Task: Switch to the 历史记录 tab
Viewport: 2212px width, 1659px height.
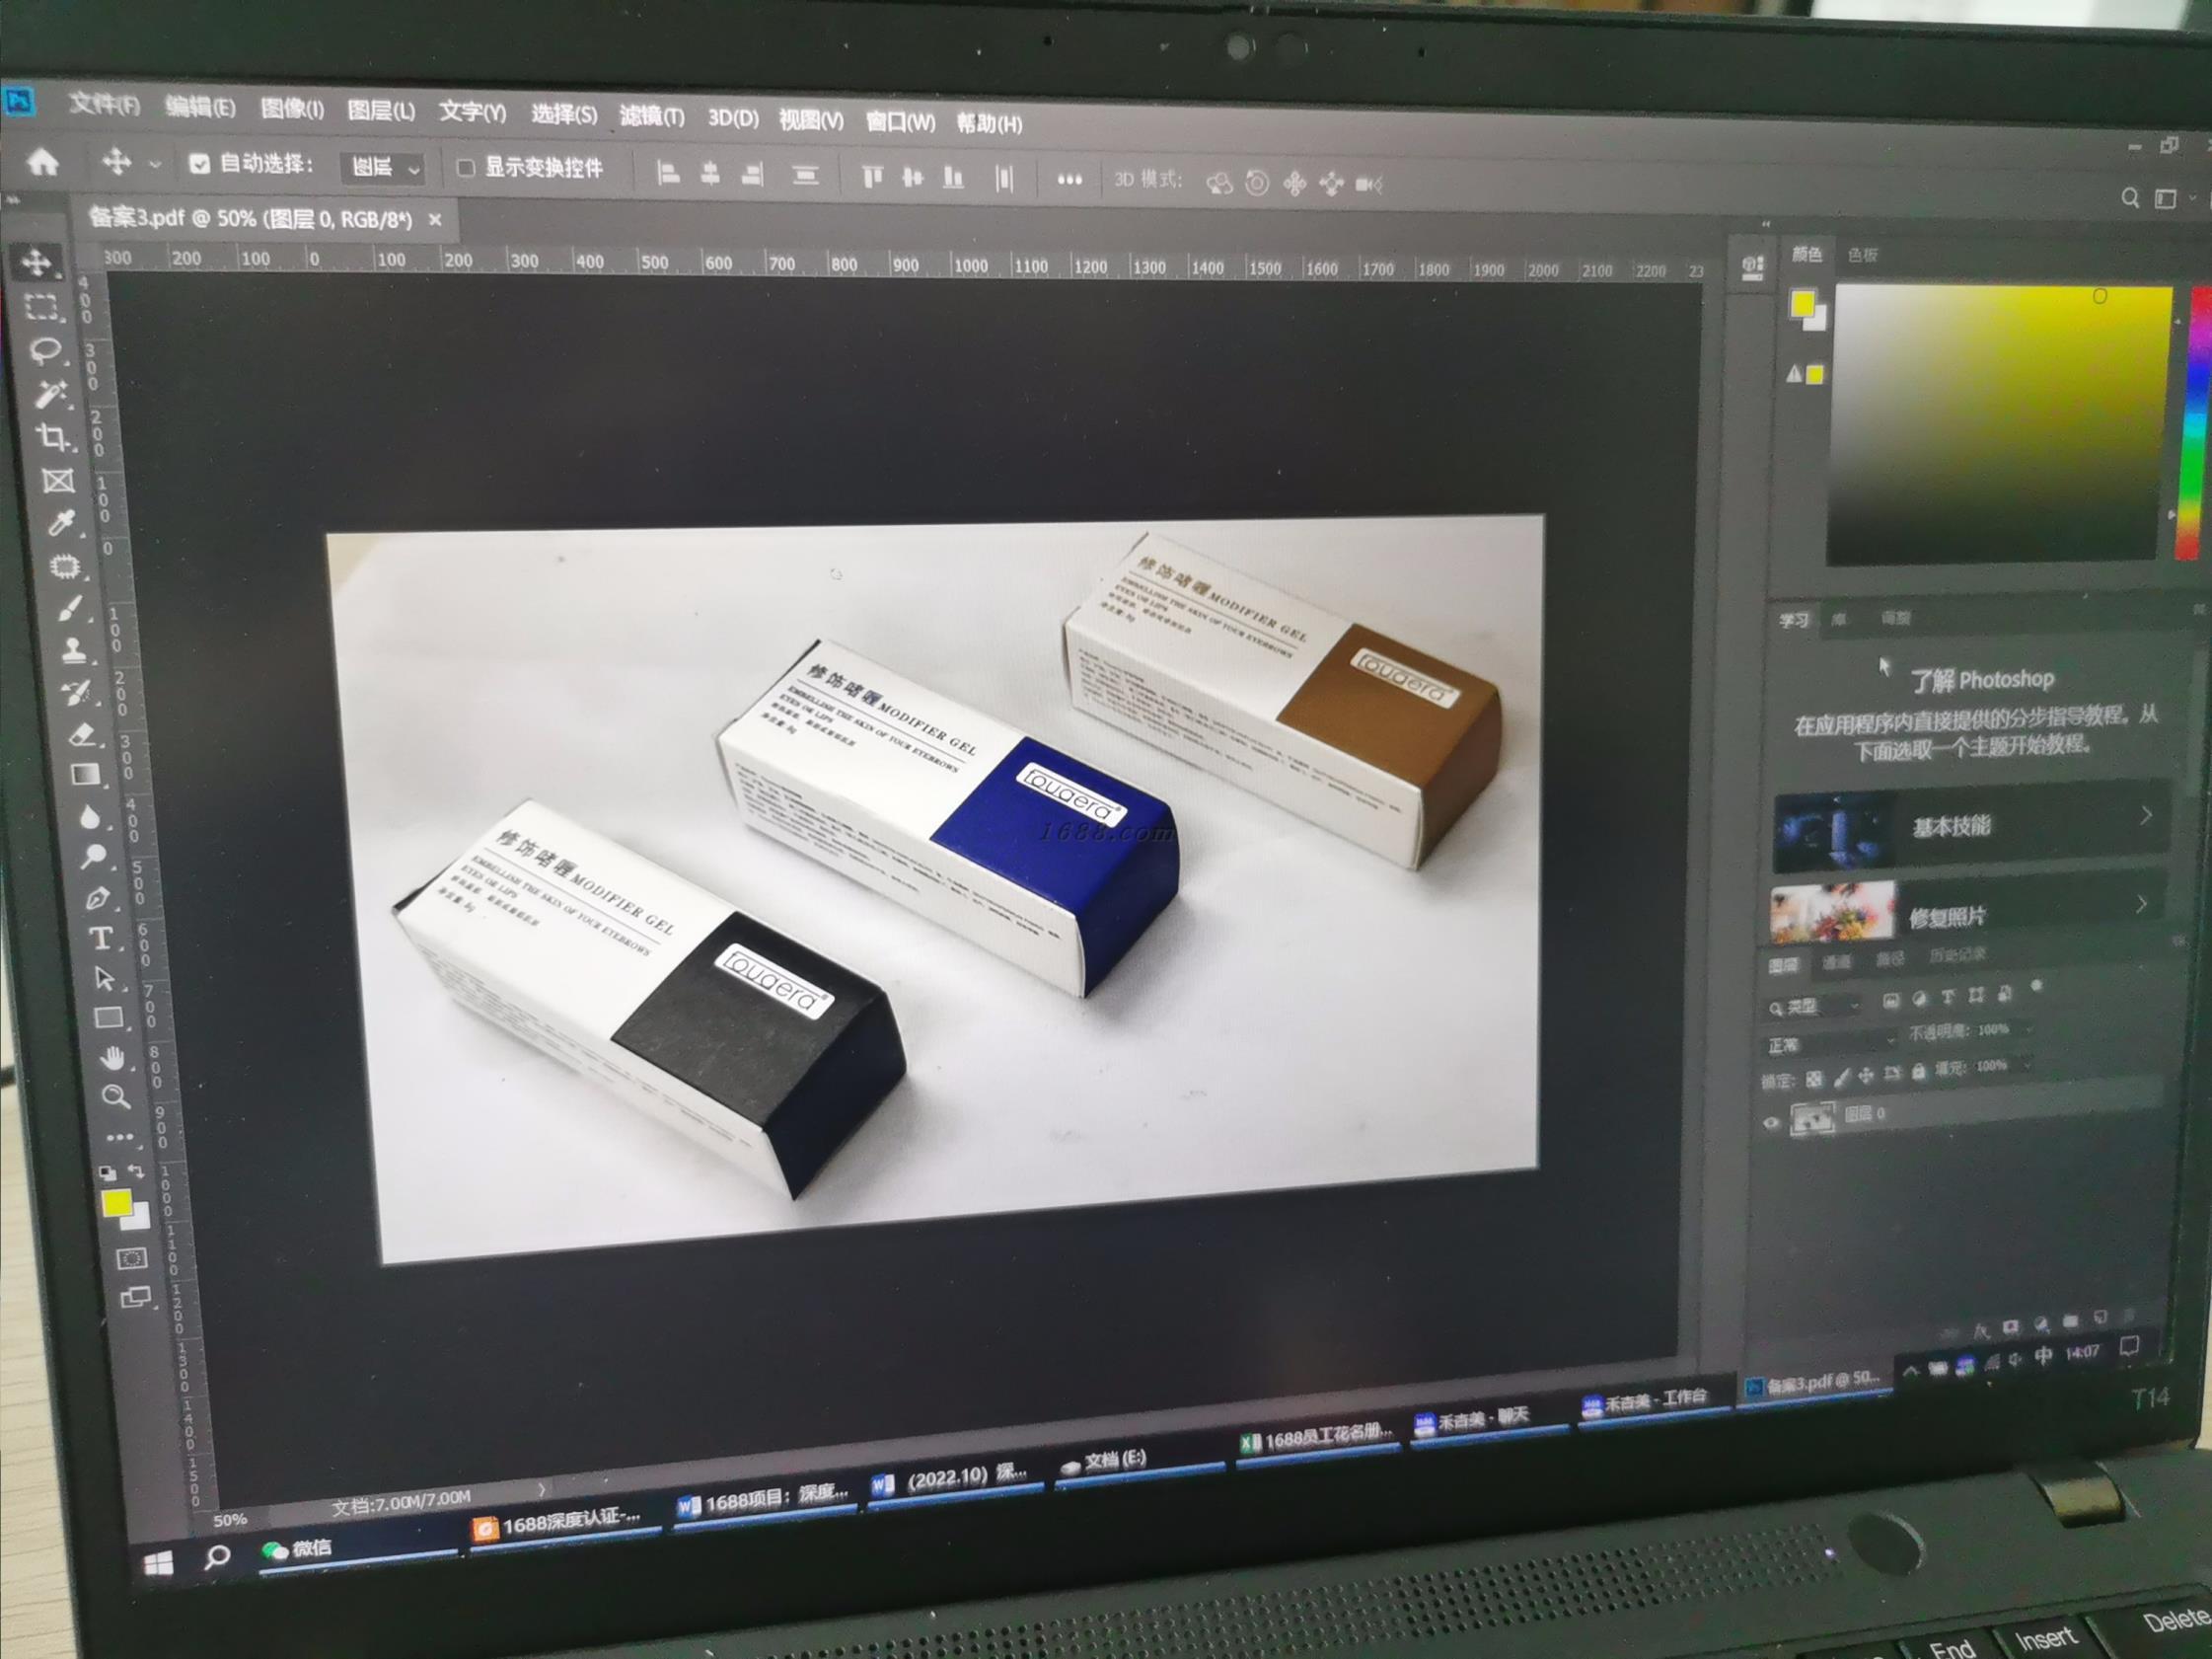Action: point(1957,955)
